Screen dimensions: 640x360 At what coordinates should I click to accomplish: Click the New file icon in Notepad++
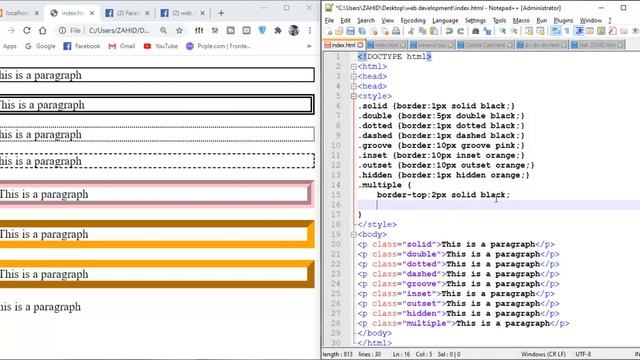click(328, 31)
